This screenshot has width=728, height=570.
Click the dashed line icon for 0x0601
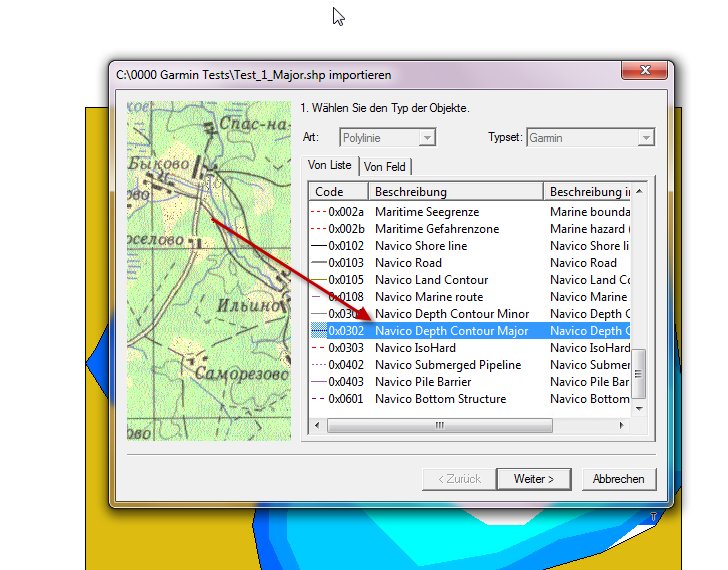[x=319, y=399]
